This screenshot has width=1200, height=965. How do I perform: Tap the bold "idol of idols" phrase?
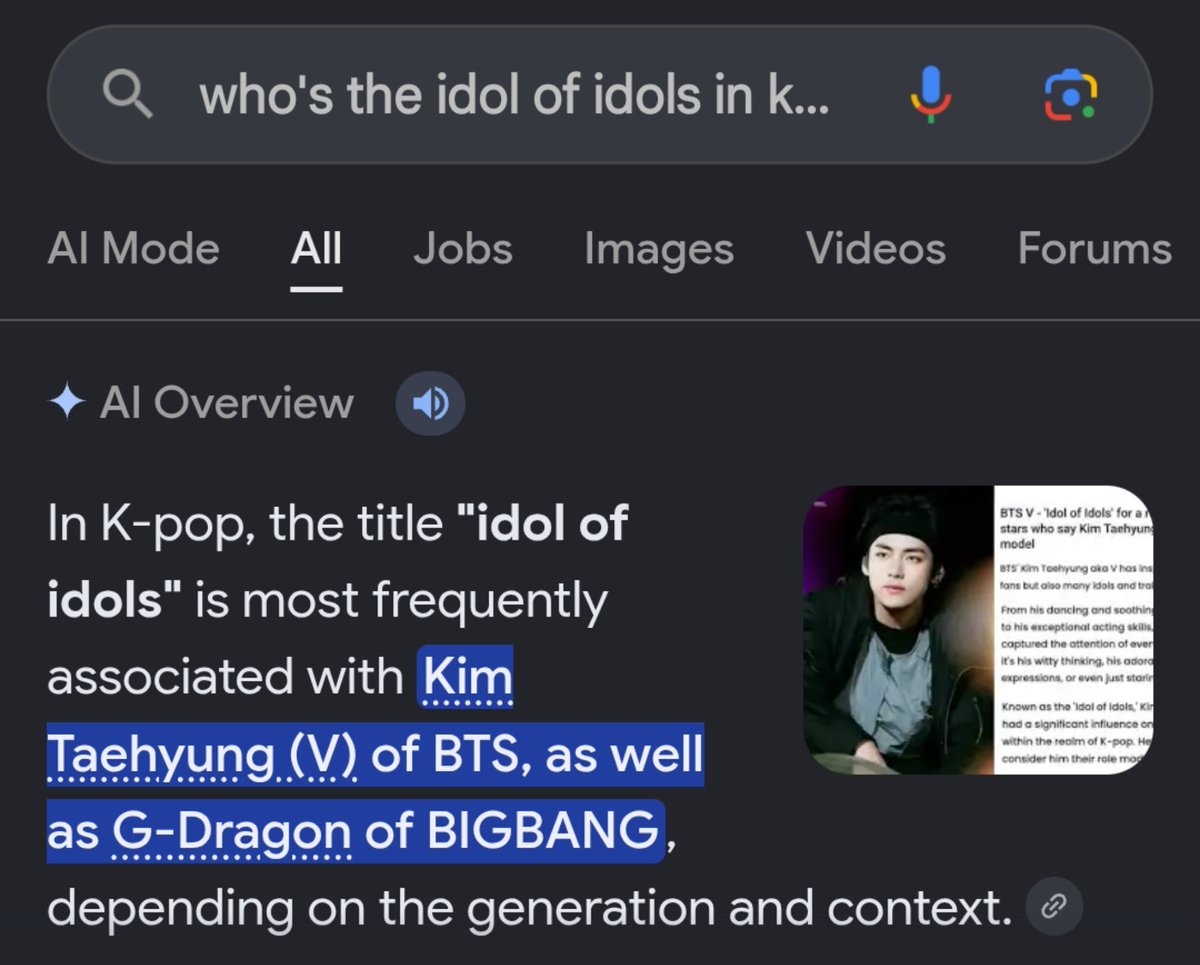337,561
